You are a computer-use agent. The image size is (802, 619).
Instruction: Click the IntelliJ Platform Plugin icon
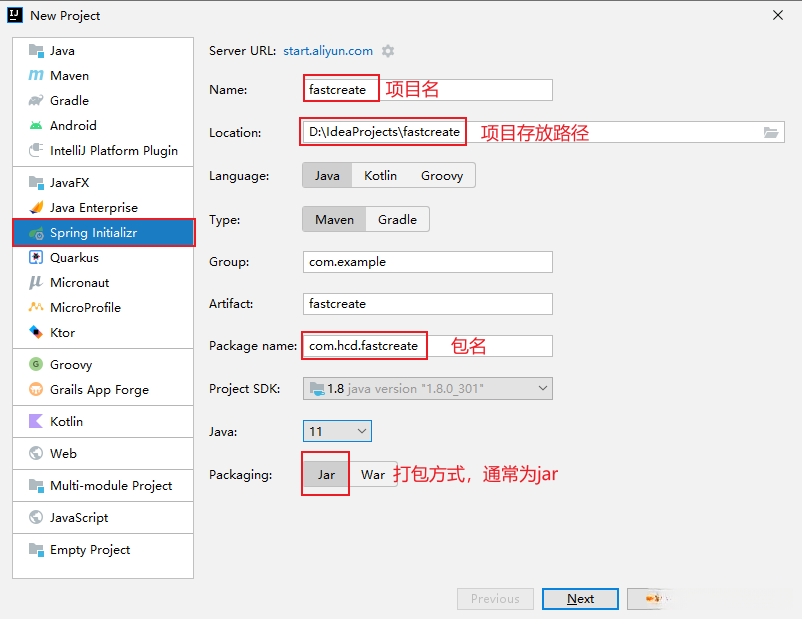coord(36,150)
